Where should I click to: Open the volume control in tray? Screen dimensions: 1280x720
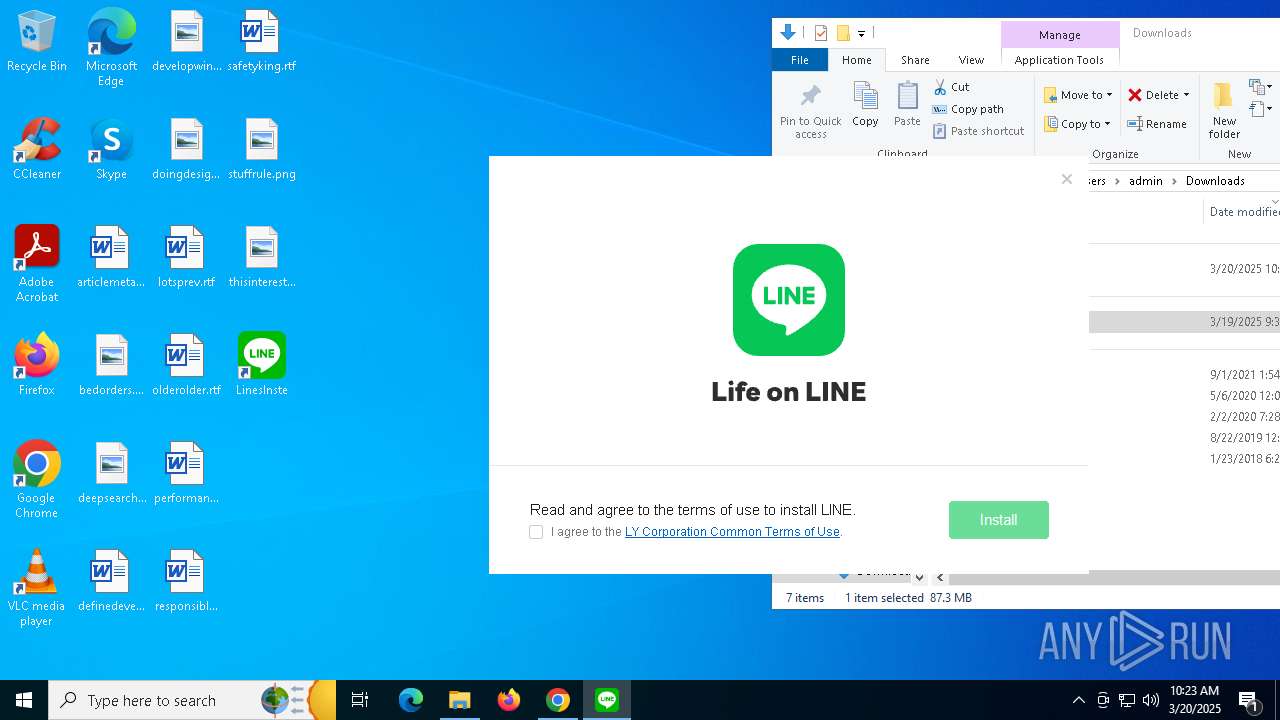(x=1151, y=700)
